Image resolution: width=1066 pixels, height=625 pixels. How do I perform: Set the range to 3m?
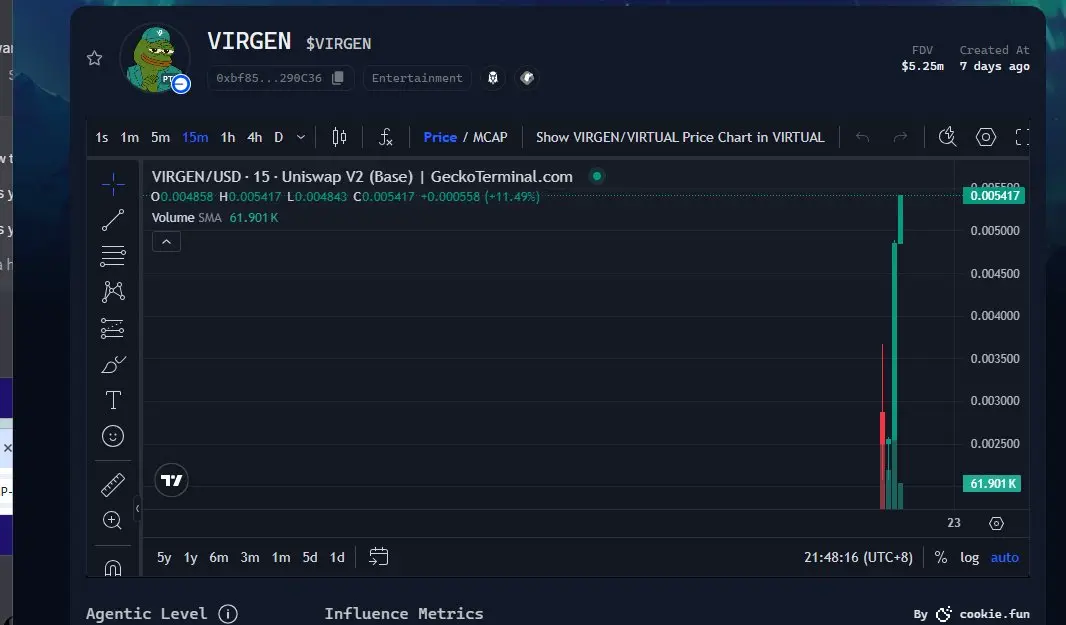(x=250, y=558)
